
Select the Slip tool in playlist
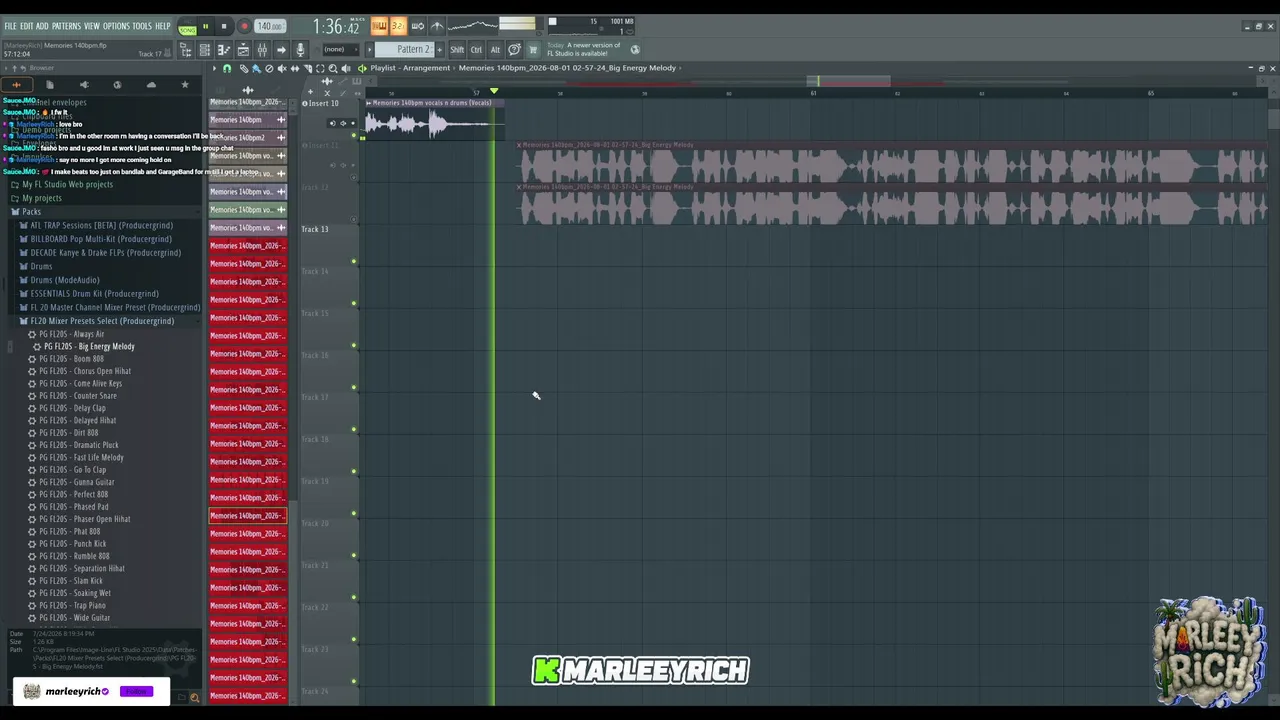coord(295,68)
